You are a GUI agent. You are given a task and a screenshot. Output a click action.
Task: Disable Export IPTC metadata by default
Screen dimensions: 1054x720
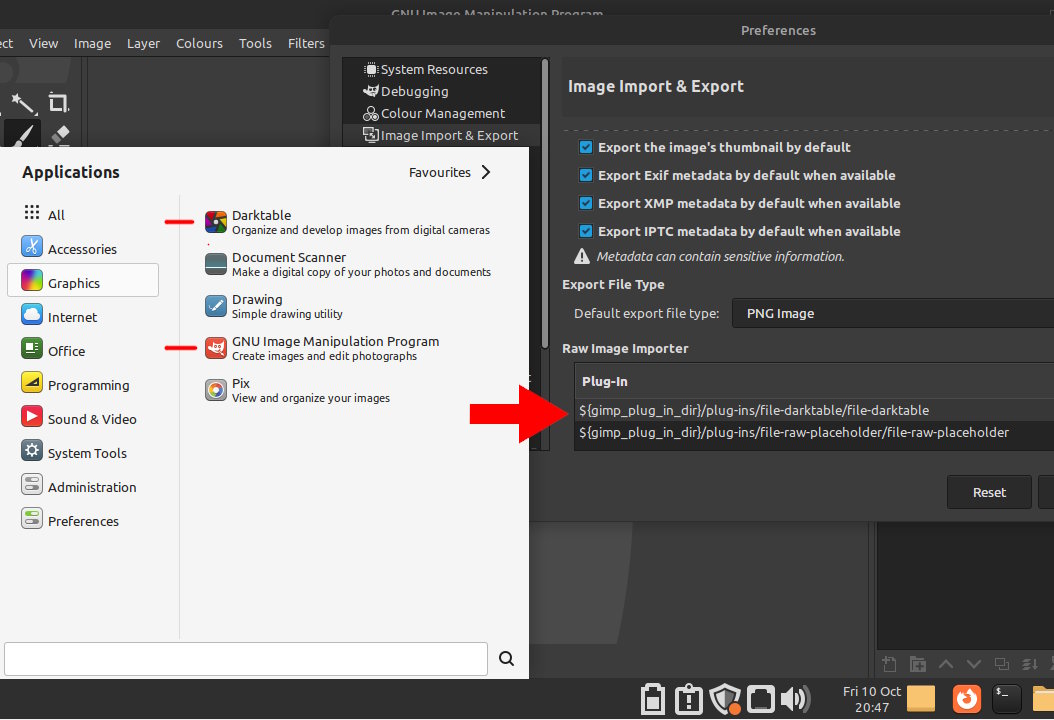[x=586, y=231]
